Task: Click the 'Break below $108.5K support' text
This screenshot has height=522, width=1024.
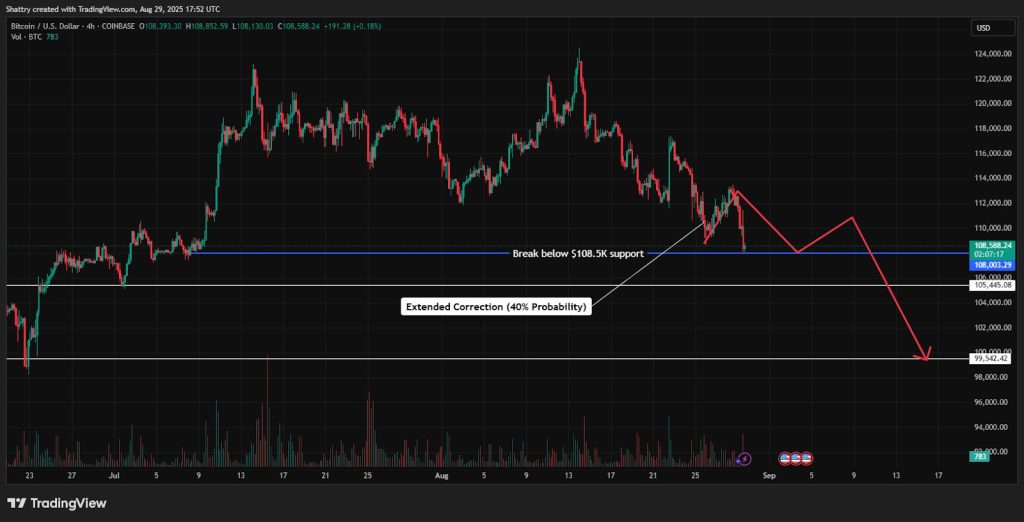Action: (578, 254)
